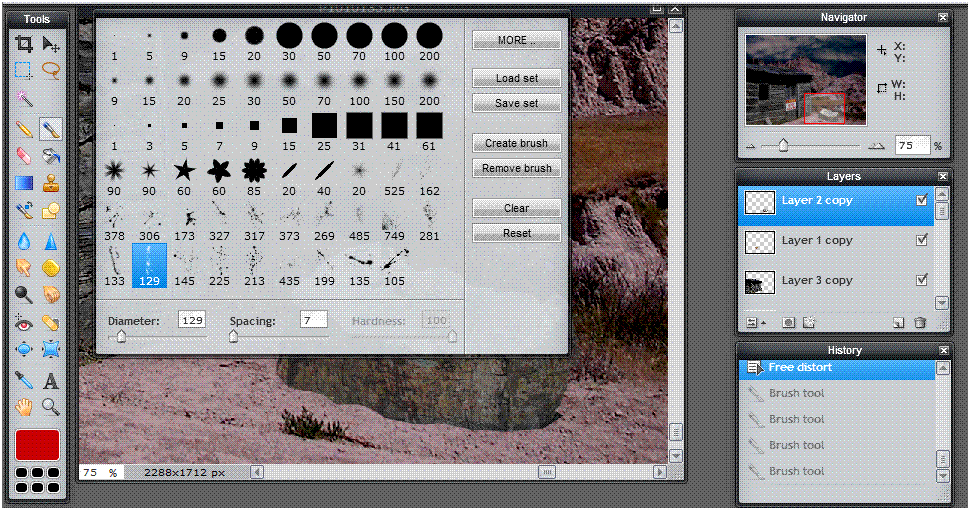This screenshot has height=511, width=970.
Task: Select the Lasso tool
Action: [x=50, y=71]
